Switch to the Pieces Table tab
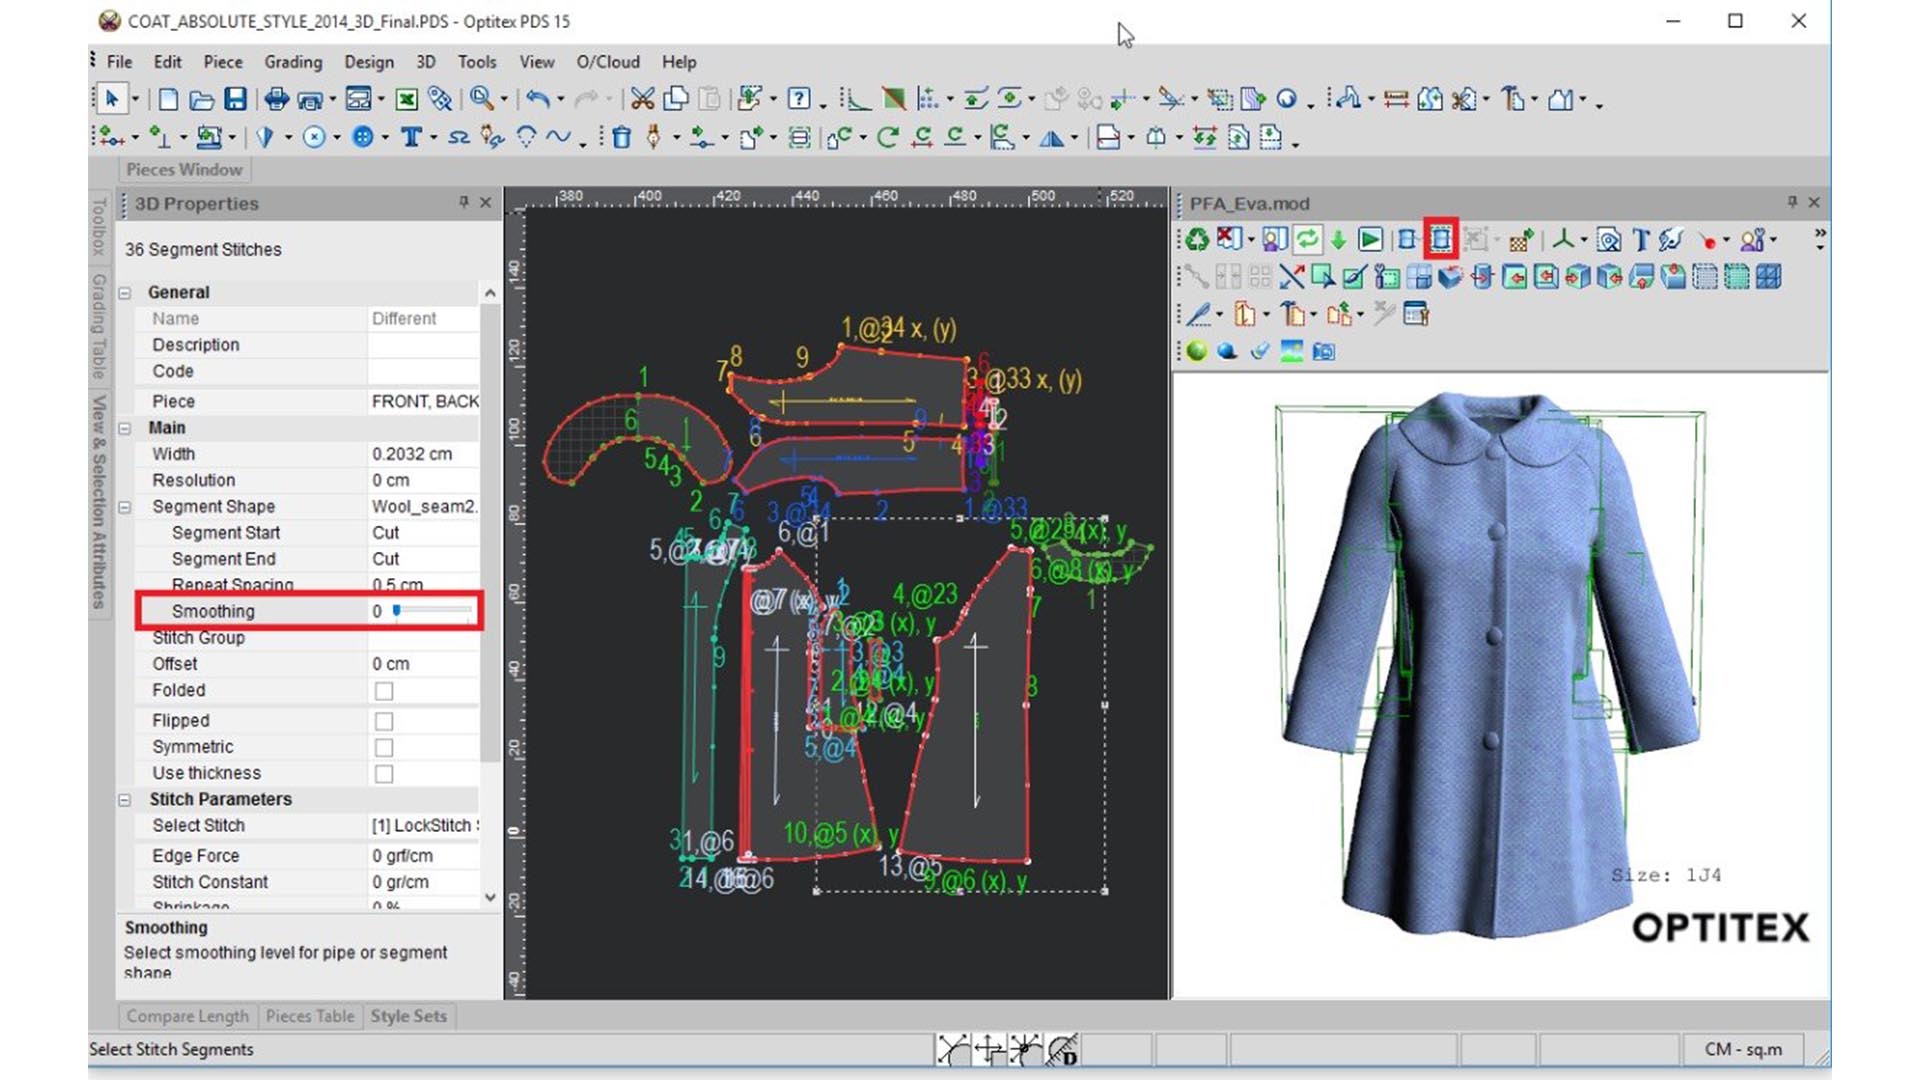1920x1080 pixels. pyautogui.click(x=309, y=1016)
